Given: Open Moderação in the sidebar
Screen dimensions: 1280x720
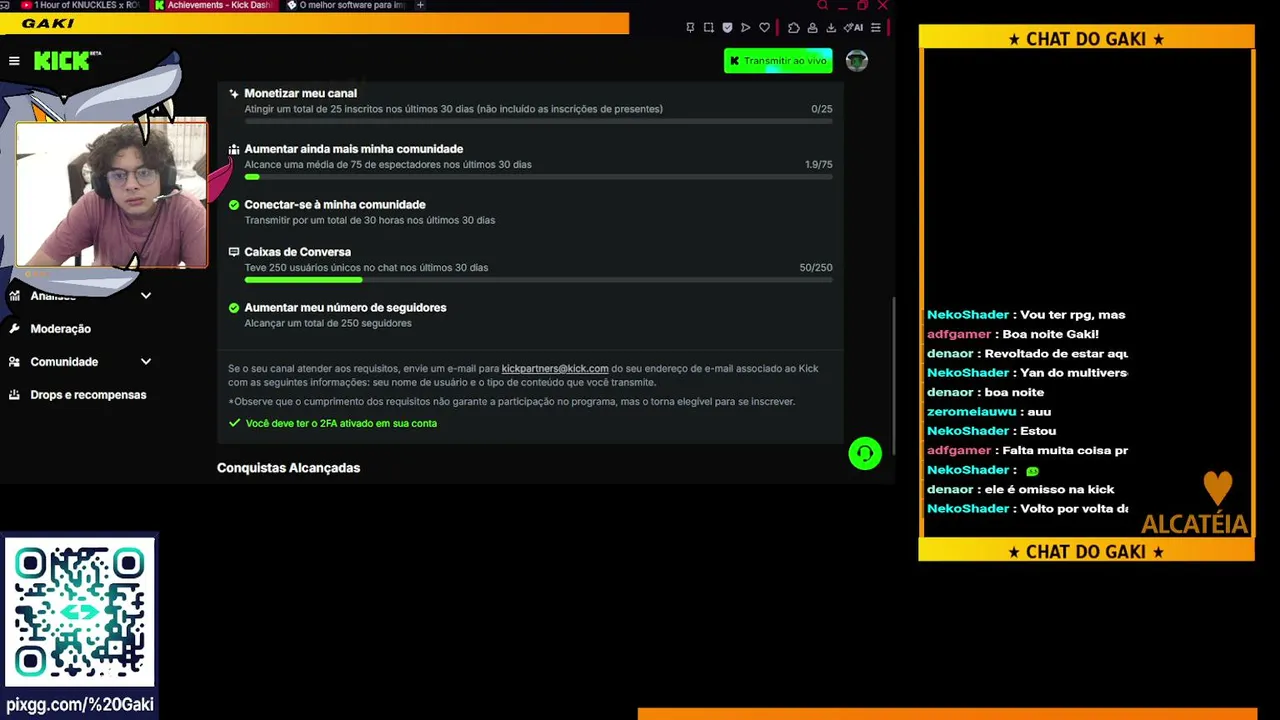Looking at the screenshot, I should (60, 329).
